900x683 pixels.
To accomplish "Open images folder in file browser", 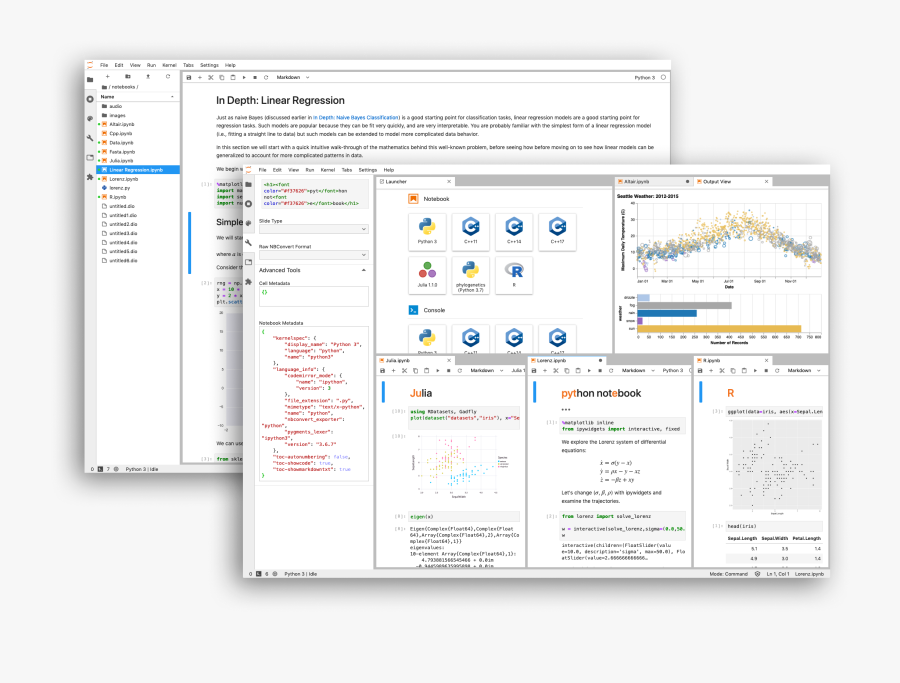I will pyautogui.click(x=138, y=116).
